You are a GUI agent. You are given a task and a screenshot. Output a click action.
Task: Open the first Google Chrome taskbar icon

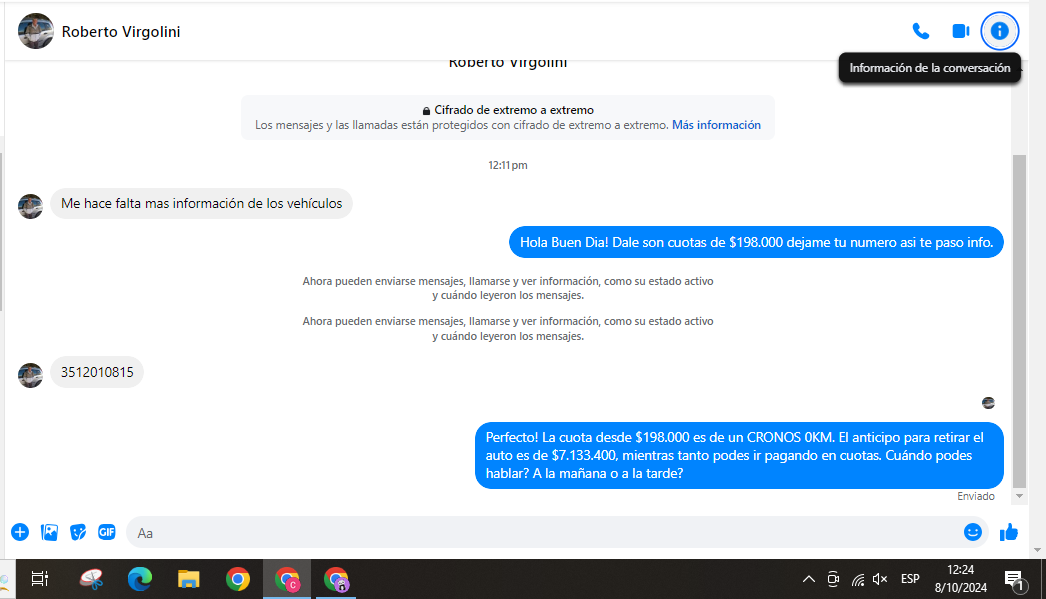[237, 579]
